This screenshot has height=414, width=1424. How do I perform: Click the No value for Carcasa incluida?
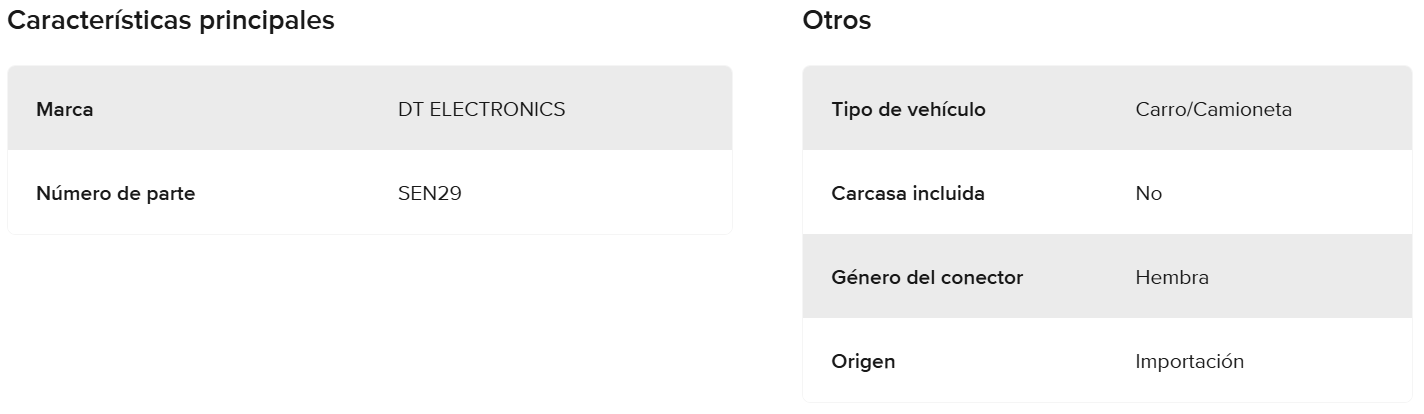click(x=1148, y=194)
